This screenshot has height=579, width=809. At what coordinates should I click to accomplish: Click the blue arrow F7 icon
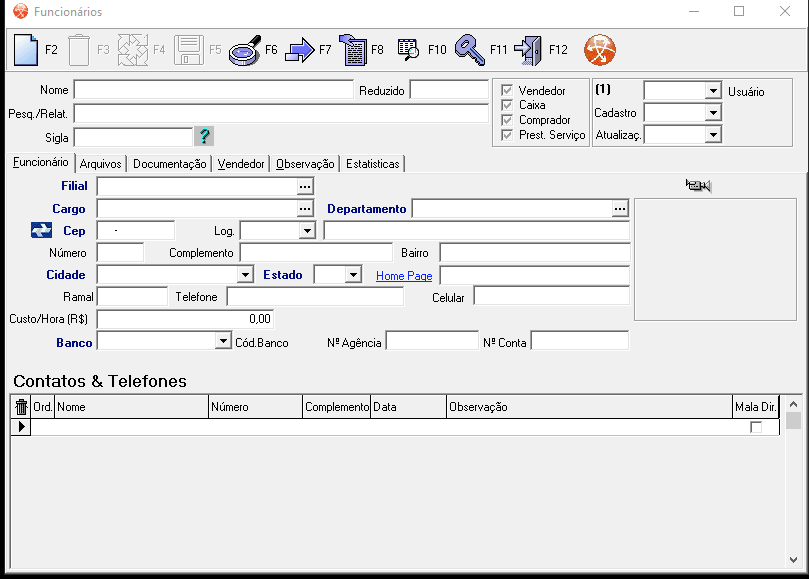(300, 49)
